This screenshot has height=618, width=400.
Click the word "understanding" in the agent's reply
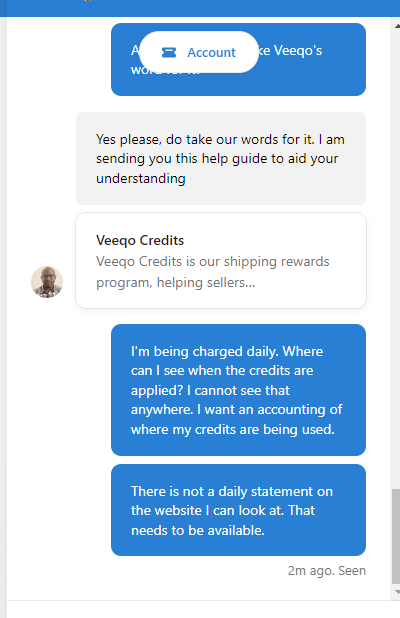(141, 179)
